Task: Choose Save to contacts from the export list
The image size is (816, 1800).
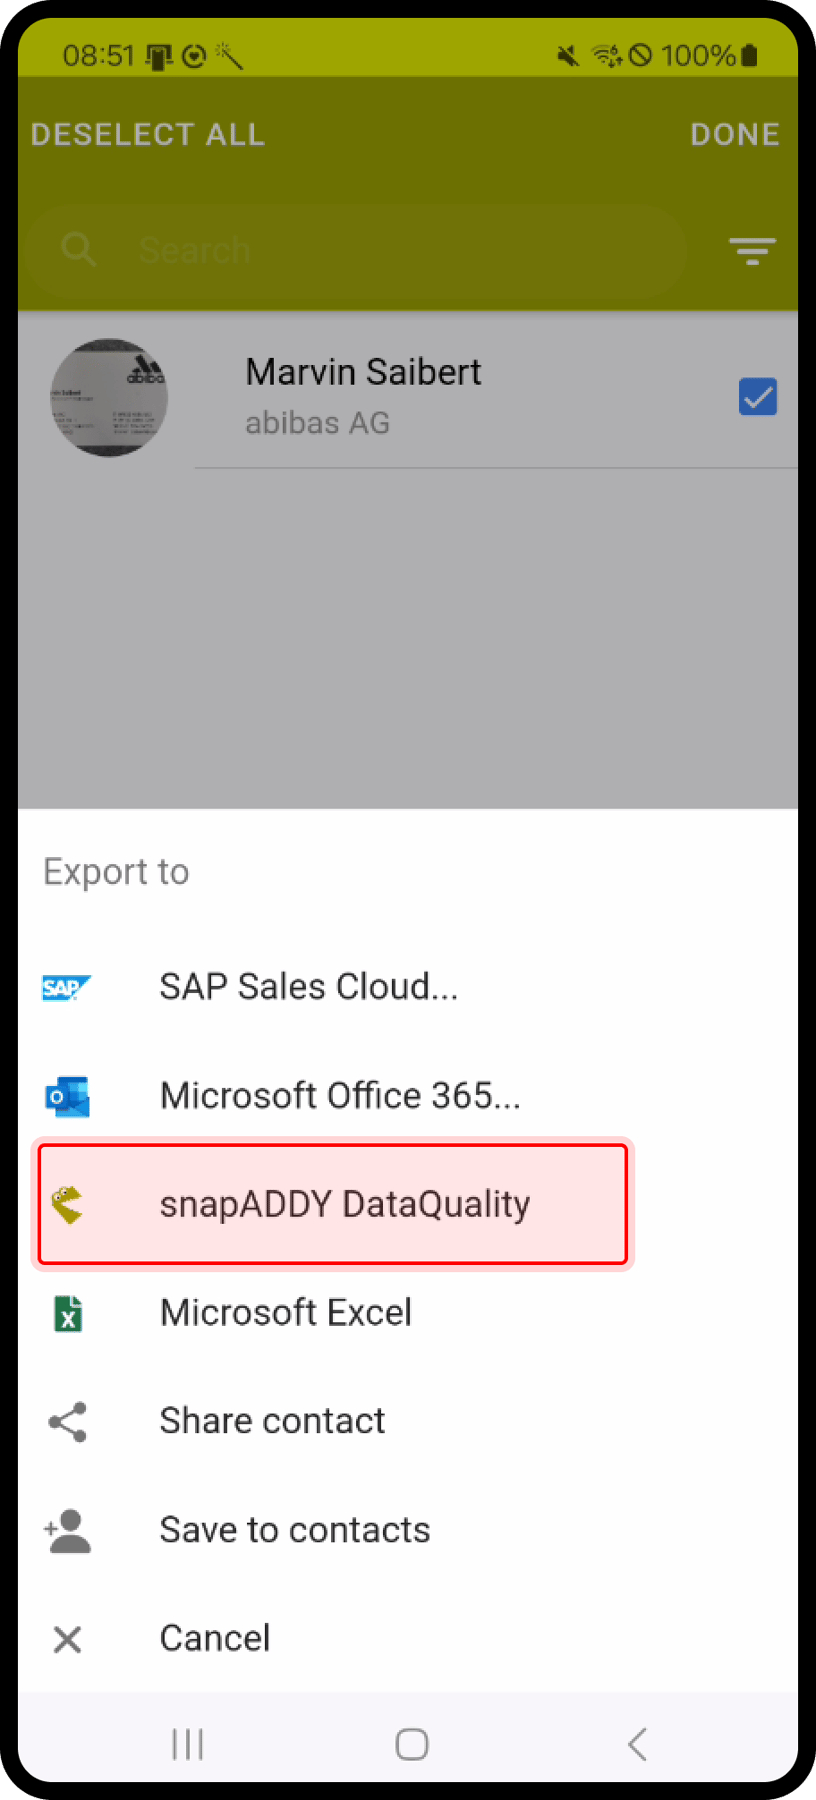Action: tap(294, 1529)
